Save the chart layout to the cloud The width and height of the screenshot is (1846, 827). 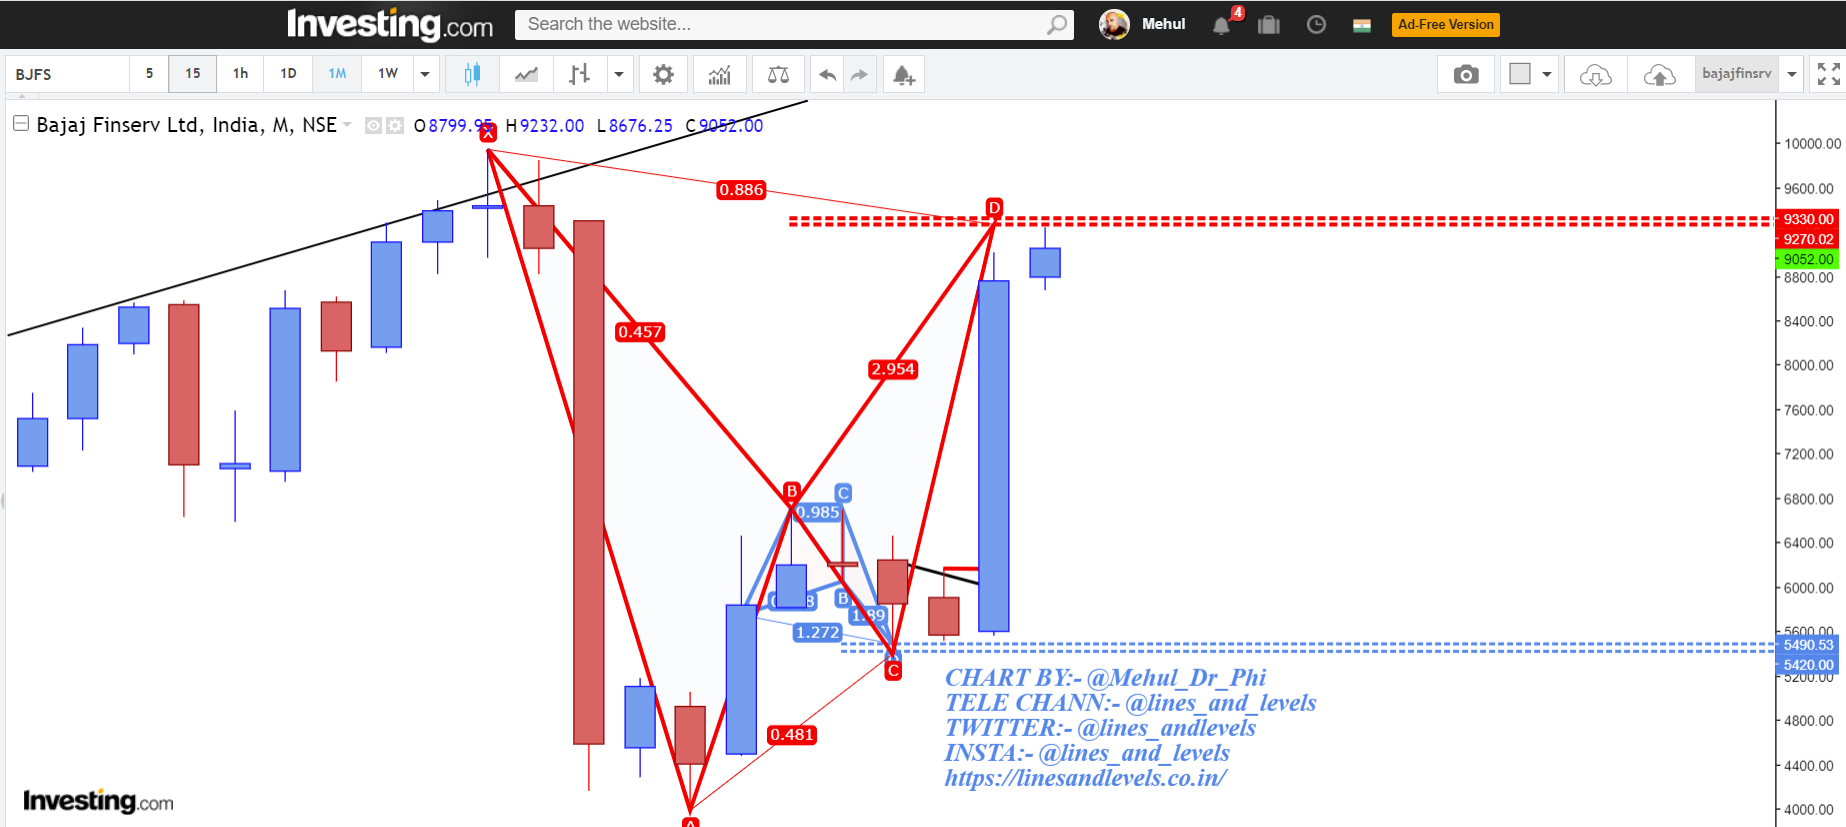1660,74
